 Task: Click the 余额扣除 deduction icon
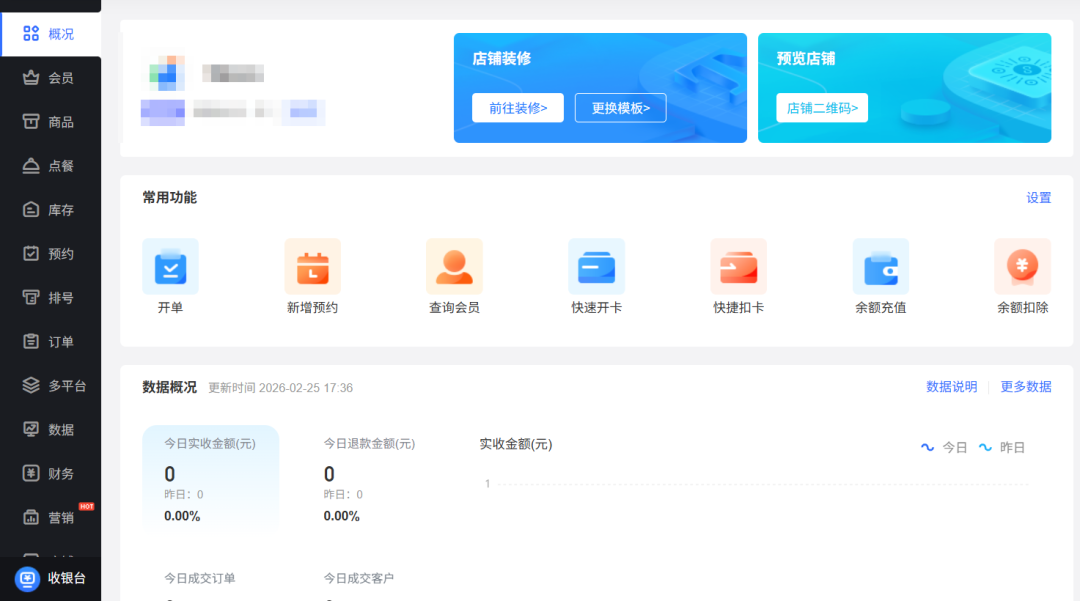coord(1022,267)
